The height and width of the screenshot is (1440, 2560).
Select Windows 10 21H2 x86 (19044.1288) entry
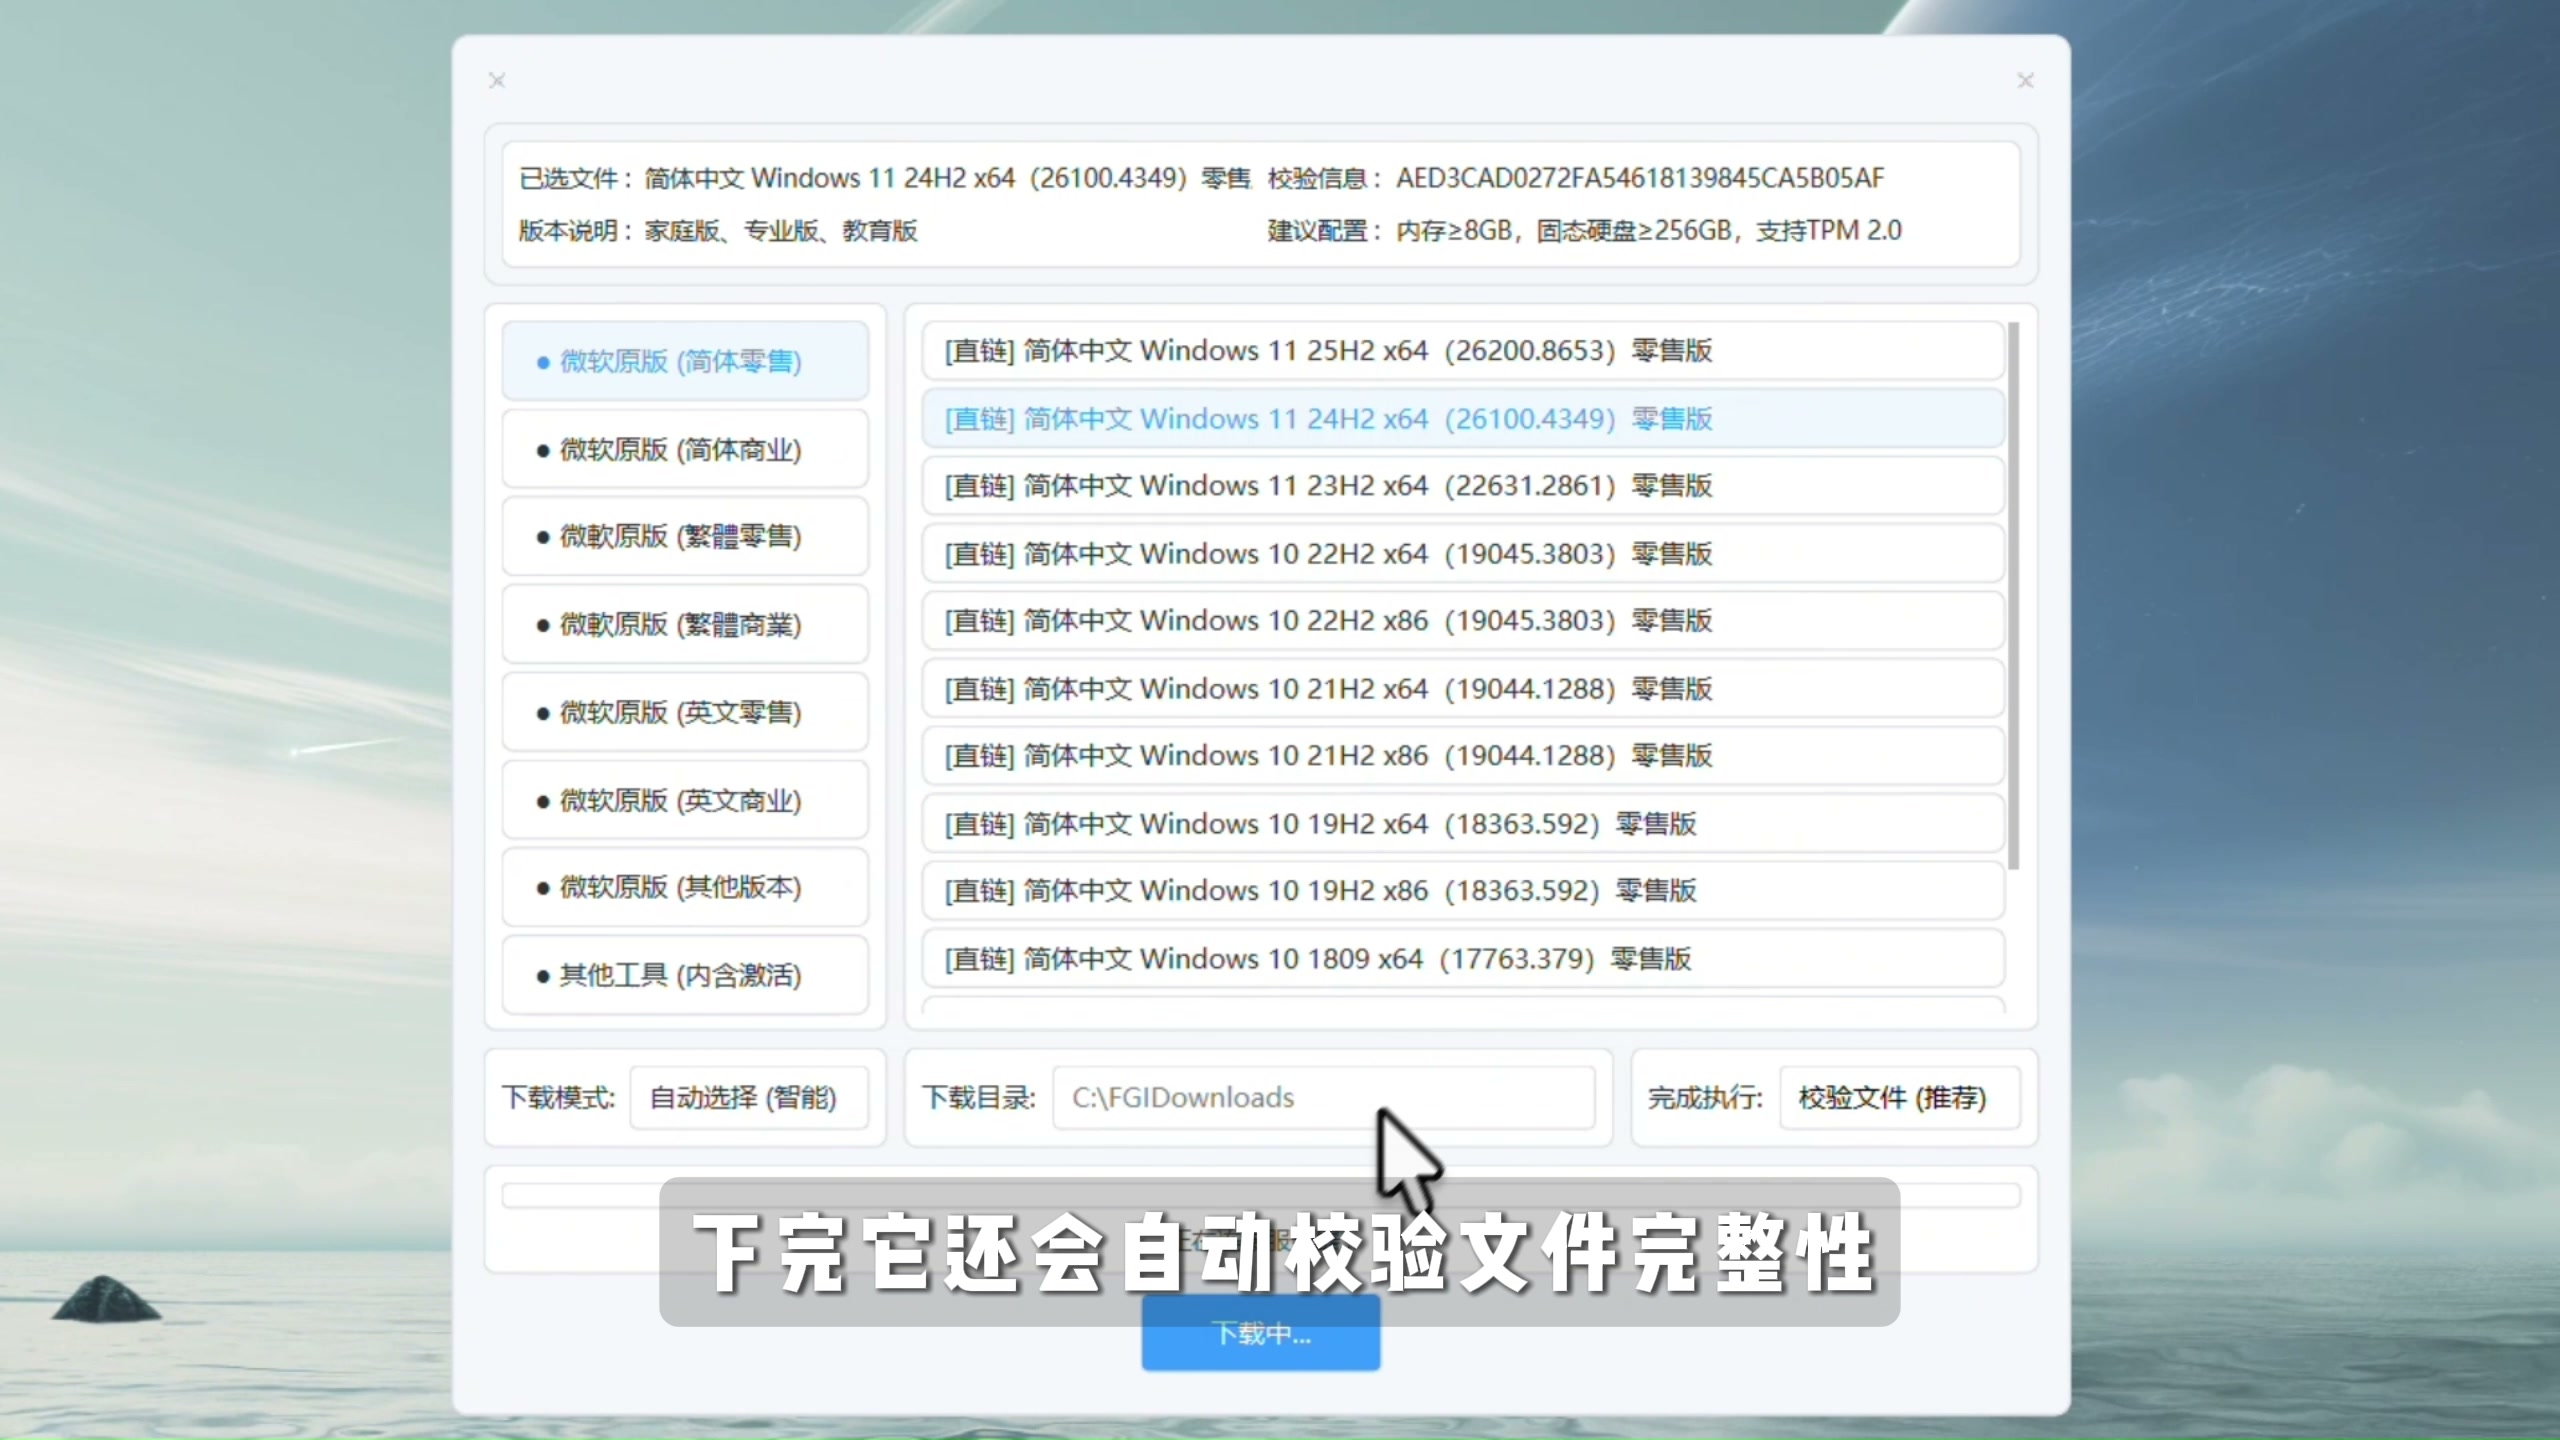click(1463, 756)
